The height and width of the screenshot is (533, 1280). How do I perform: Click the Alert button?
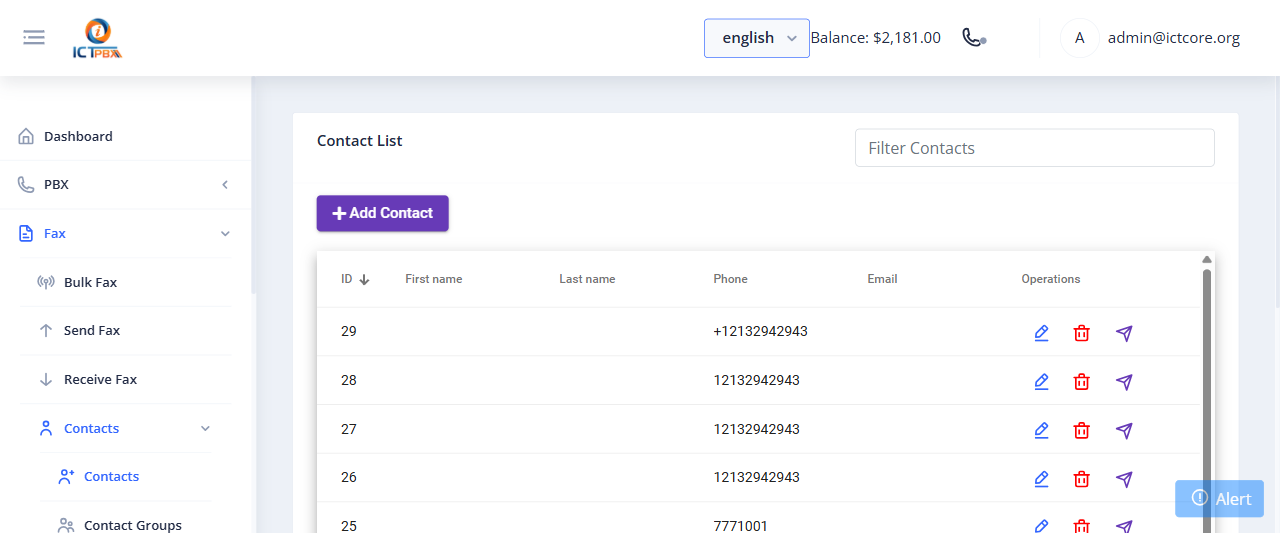(1219, 499)
